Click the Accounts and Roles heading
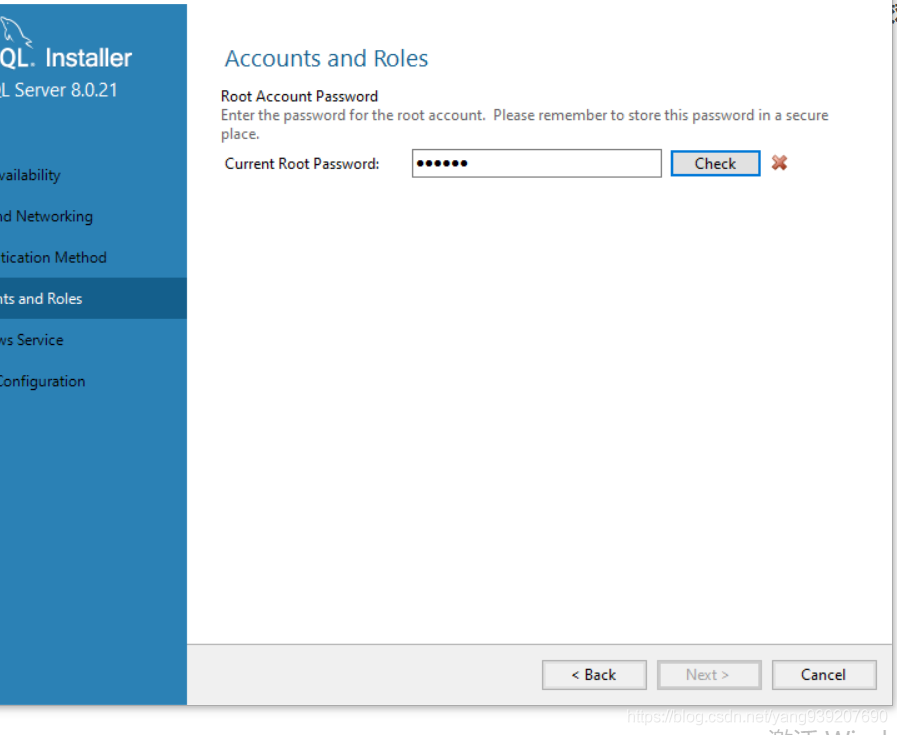The width and height of the screenshot is (897, 735). 326,58
